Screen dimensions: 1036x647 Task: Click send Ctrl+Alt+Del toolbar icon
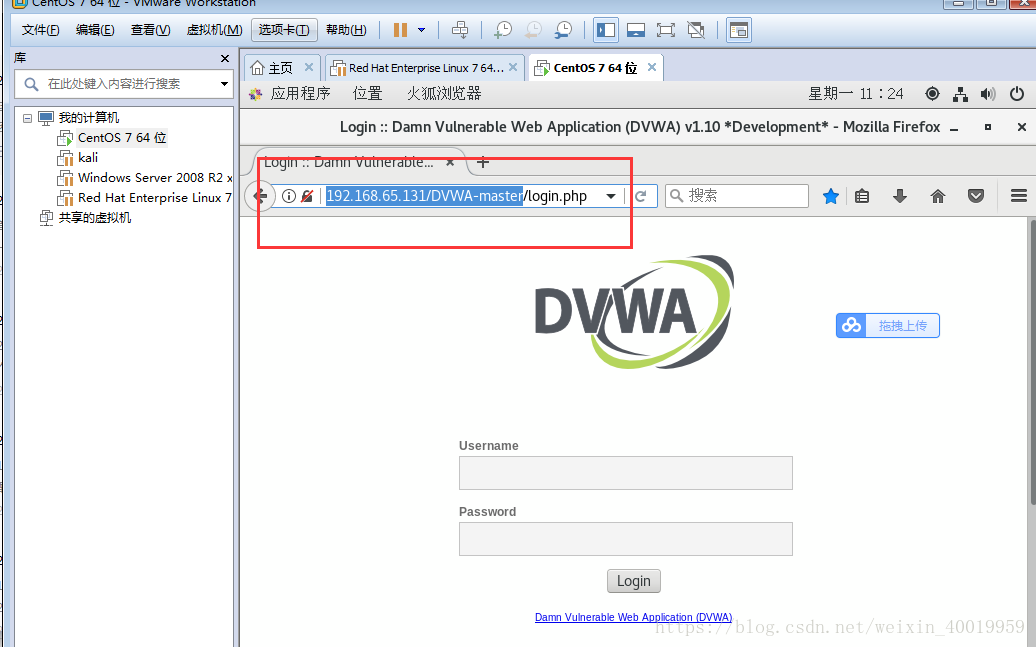pos(460,30)
